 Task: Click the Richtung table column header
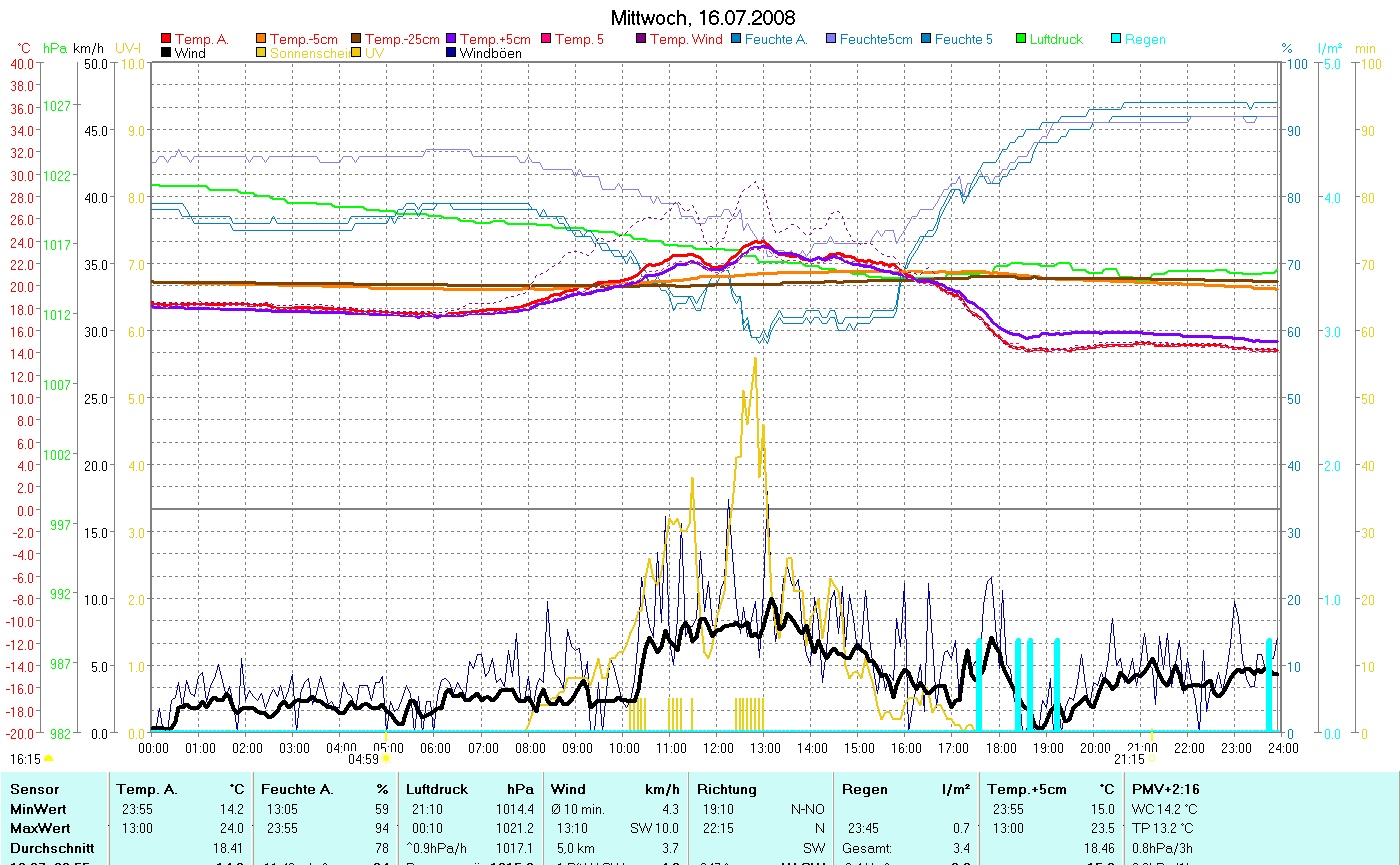point(727,790)
